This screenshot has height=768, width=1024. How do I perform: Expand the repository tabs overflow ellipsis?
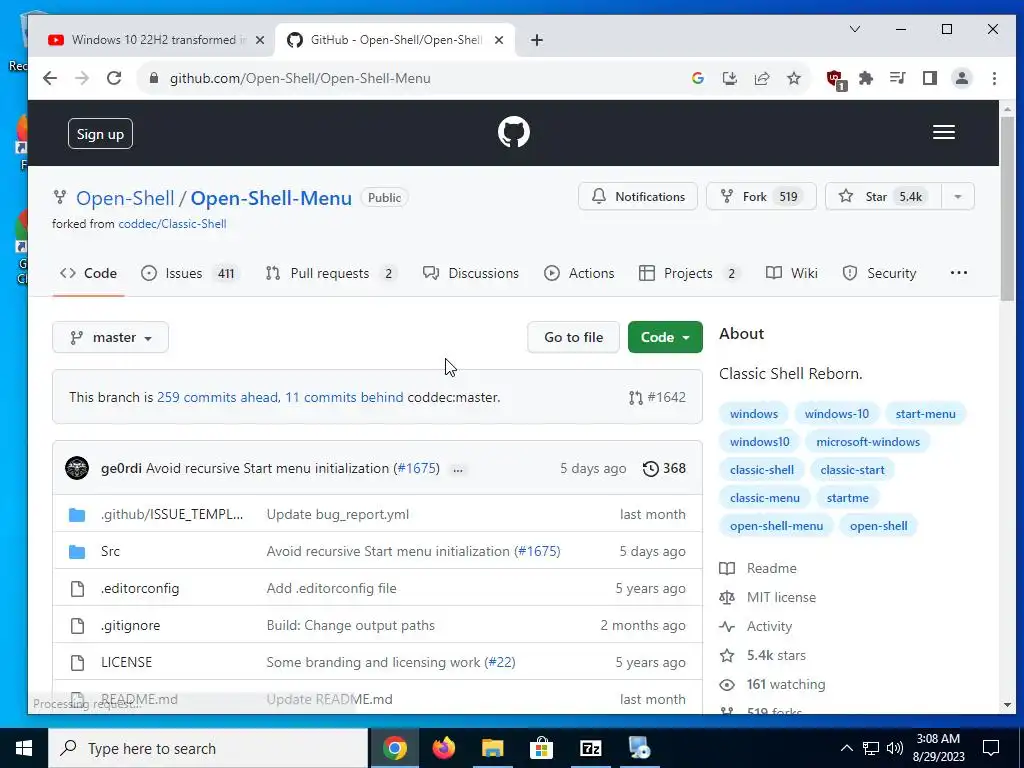click(x=958, y=273)
